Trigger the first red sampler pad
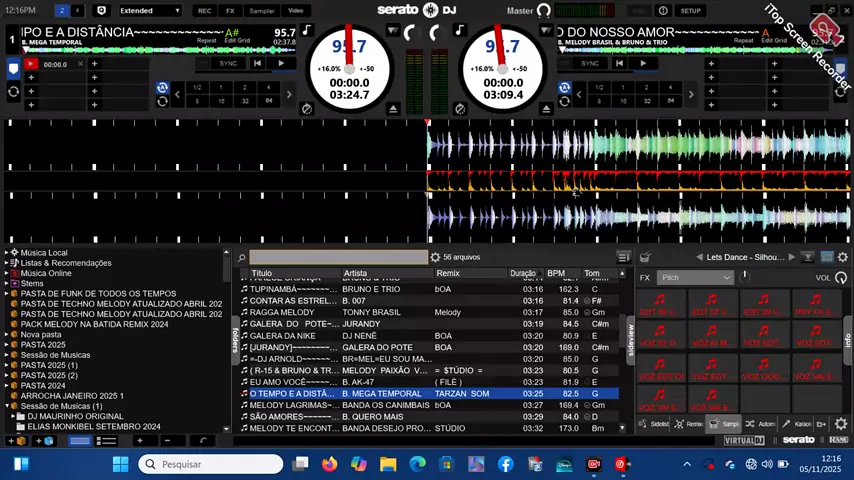The width and height of the screenshot is (854, 480). 660,304
